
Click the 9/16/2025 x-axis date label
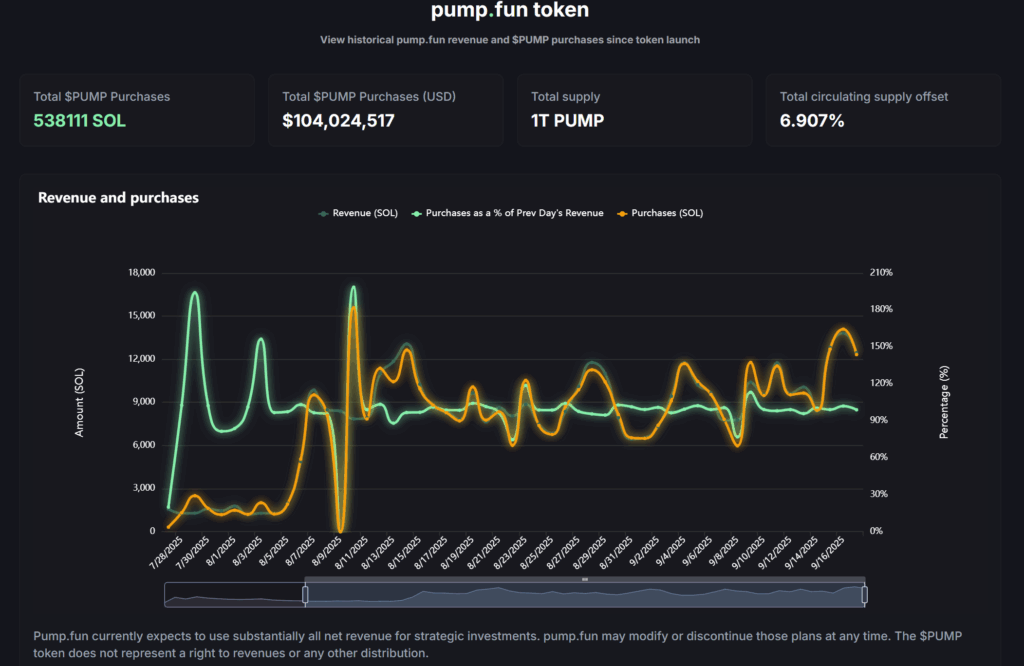tap(828, 552)
